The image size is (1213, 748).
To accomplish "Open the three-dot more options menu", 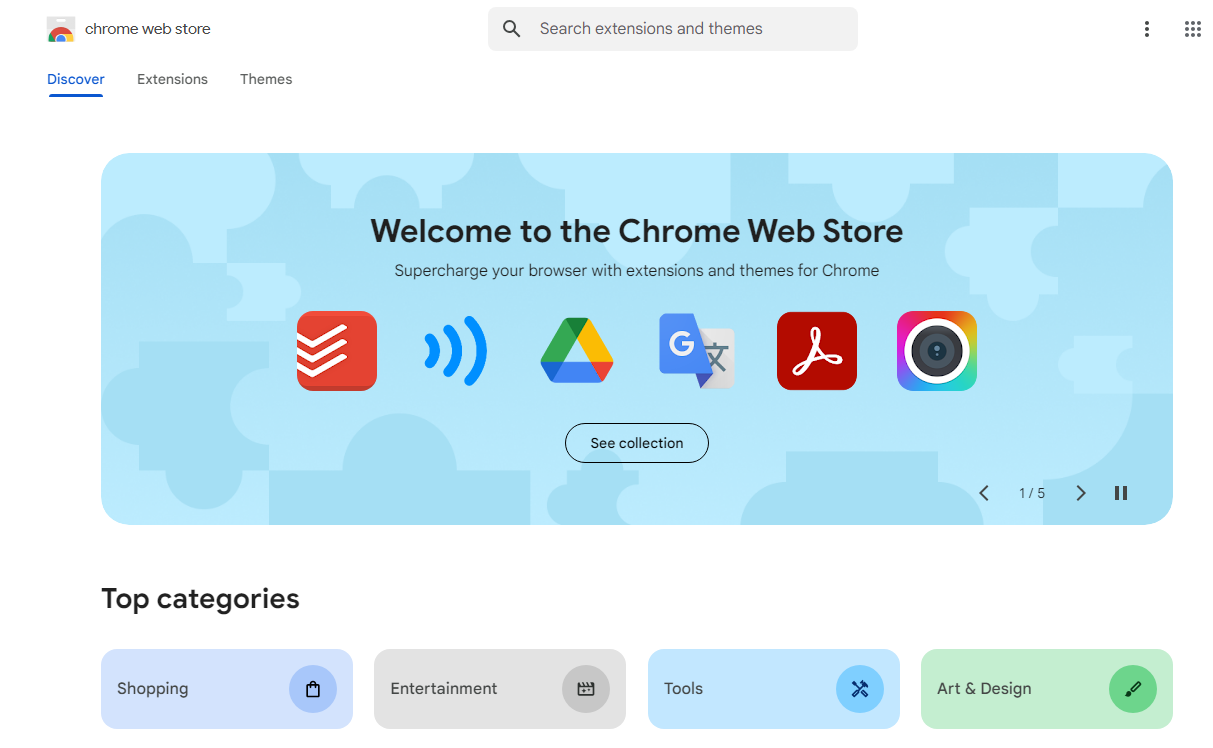I will pos(1147,29).
